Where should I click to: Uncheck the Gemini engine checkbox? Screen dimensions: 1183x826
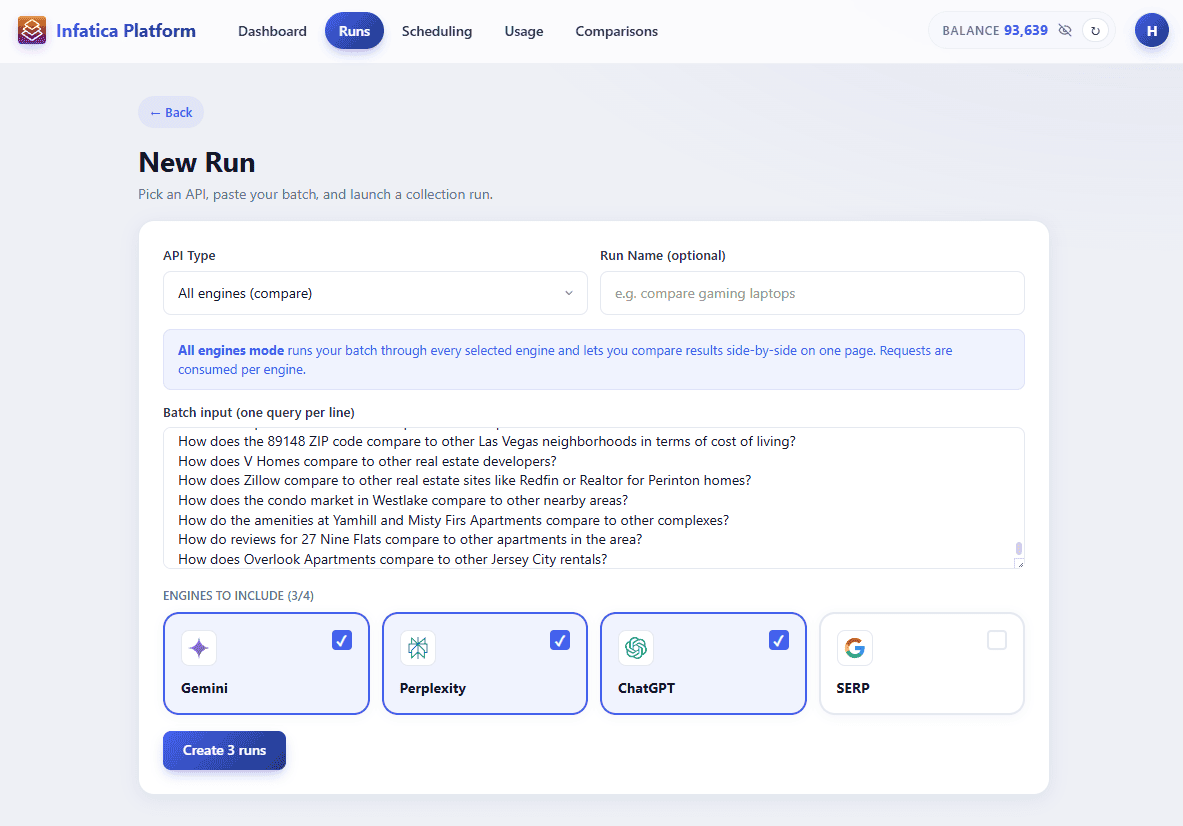click(342, 640)
